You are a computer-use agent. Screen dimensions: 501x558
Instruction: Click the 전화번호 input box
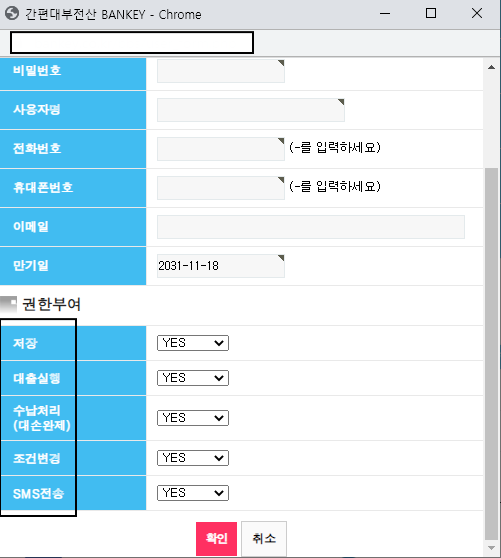(x=221, y=149)
